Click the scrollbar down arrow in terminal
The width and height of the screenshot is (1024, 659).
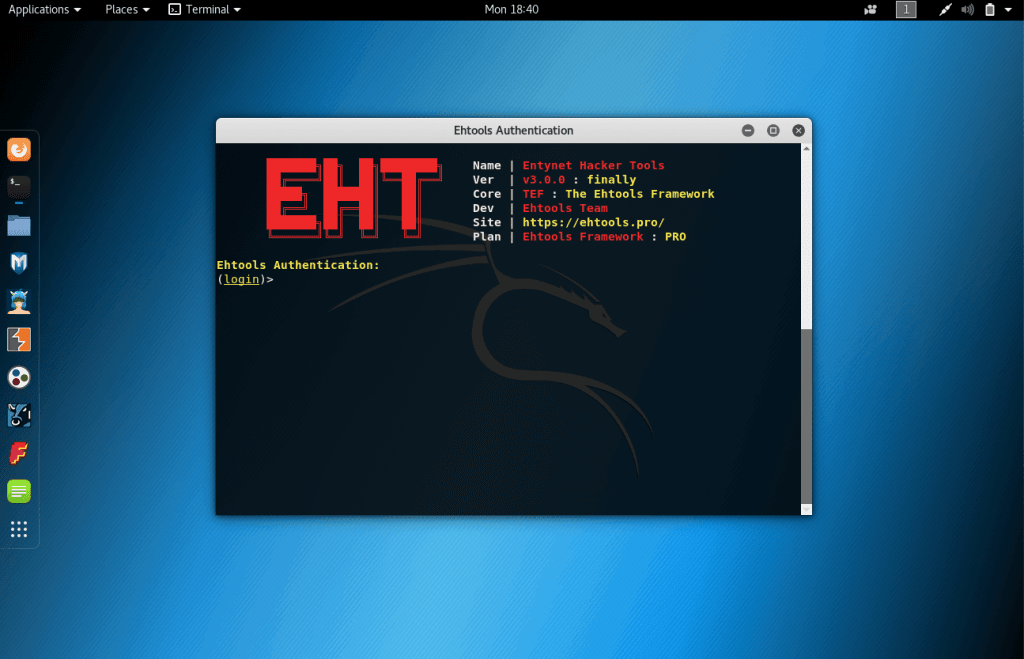[x=807, y=509]
